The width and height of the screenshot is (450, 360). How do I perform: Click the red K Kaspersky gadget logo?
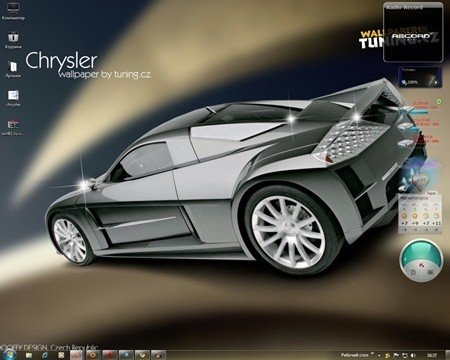(x=421, y=265)
